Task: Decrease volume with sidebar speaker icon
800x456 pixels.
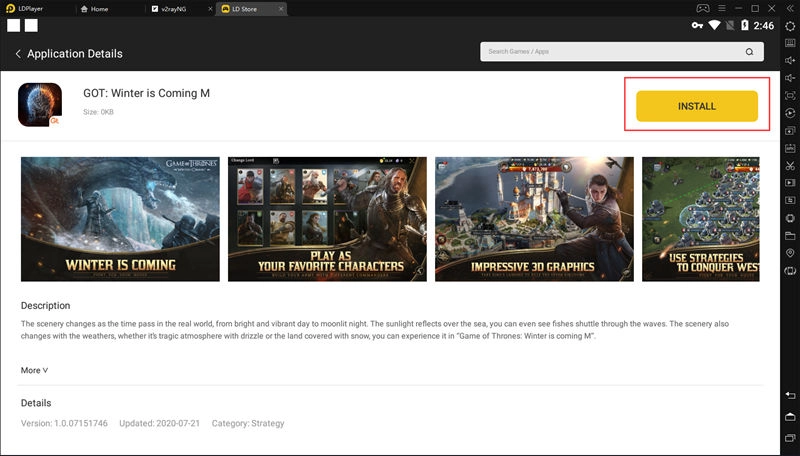Action: tap(790, 77)
